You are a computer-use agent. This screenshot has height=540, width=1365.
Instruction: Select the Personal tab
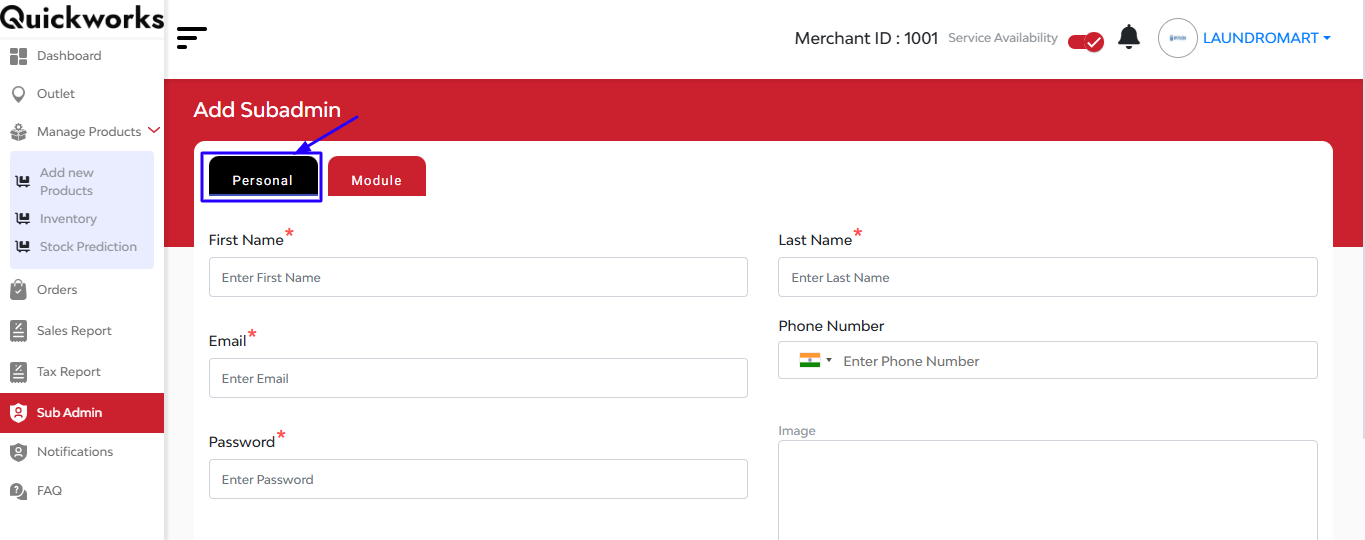pyautogui.click(x=262, y=177)
